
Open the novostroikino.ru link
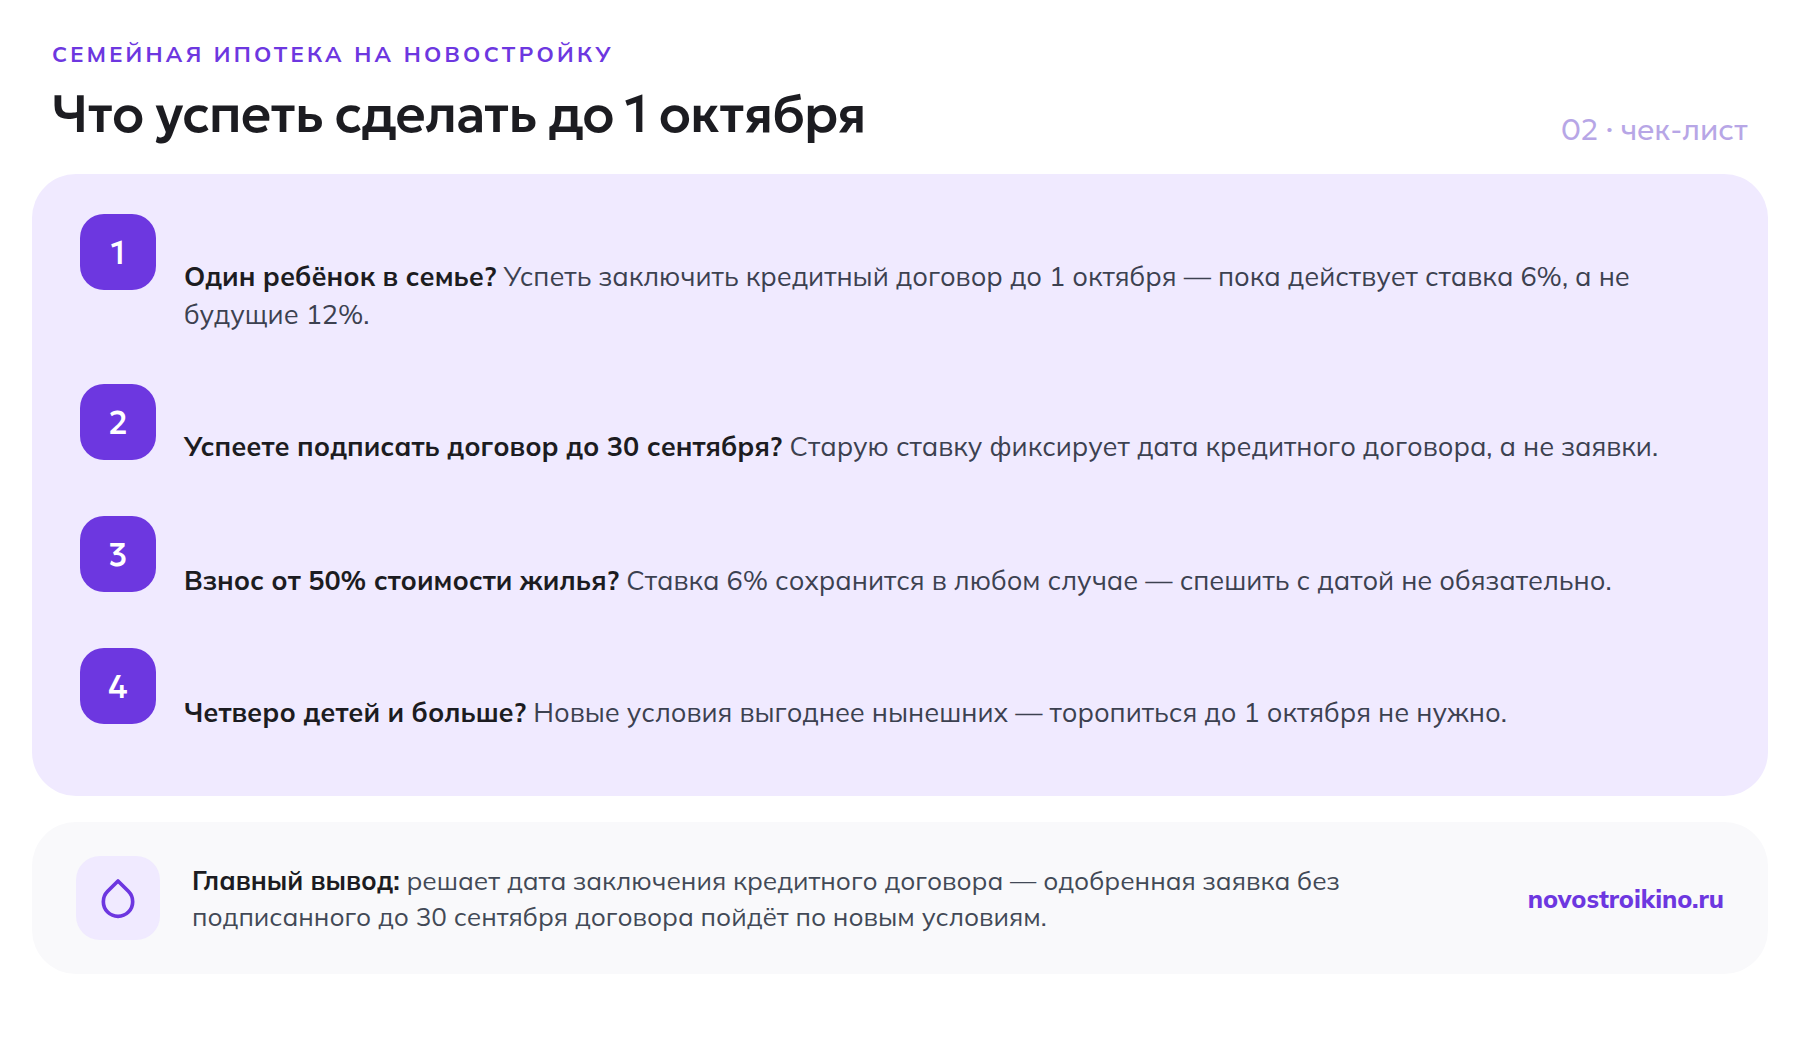1625,899
